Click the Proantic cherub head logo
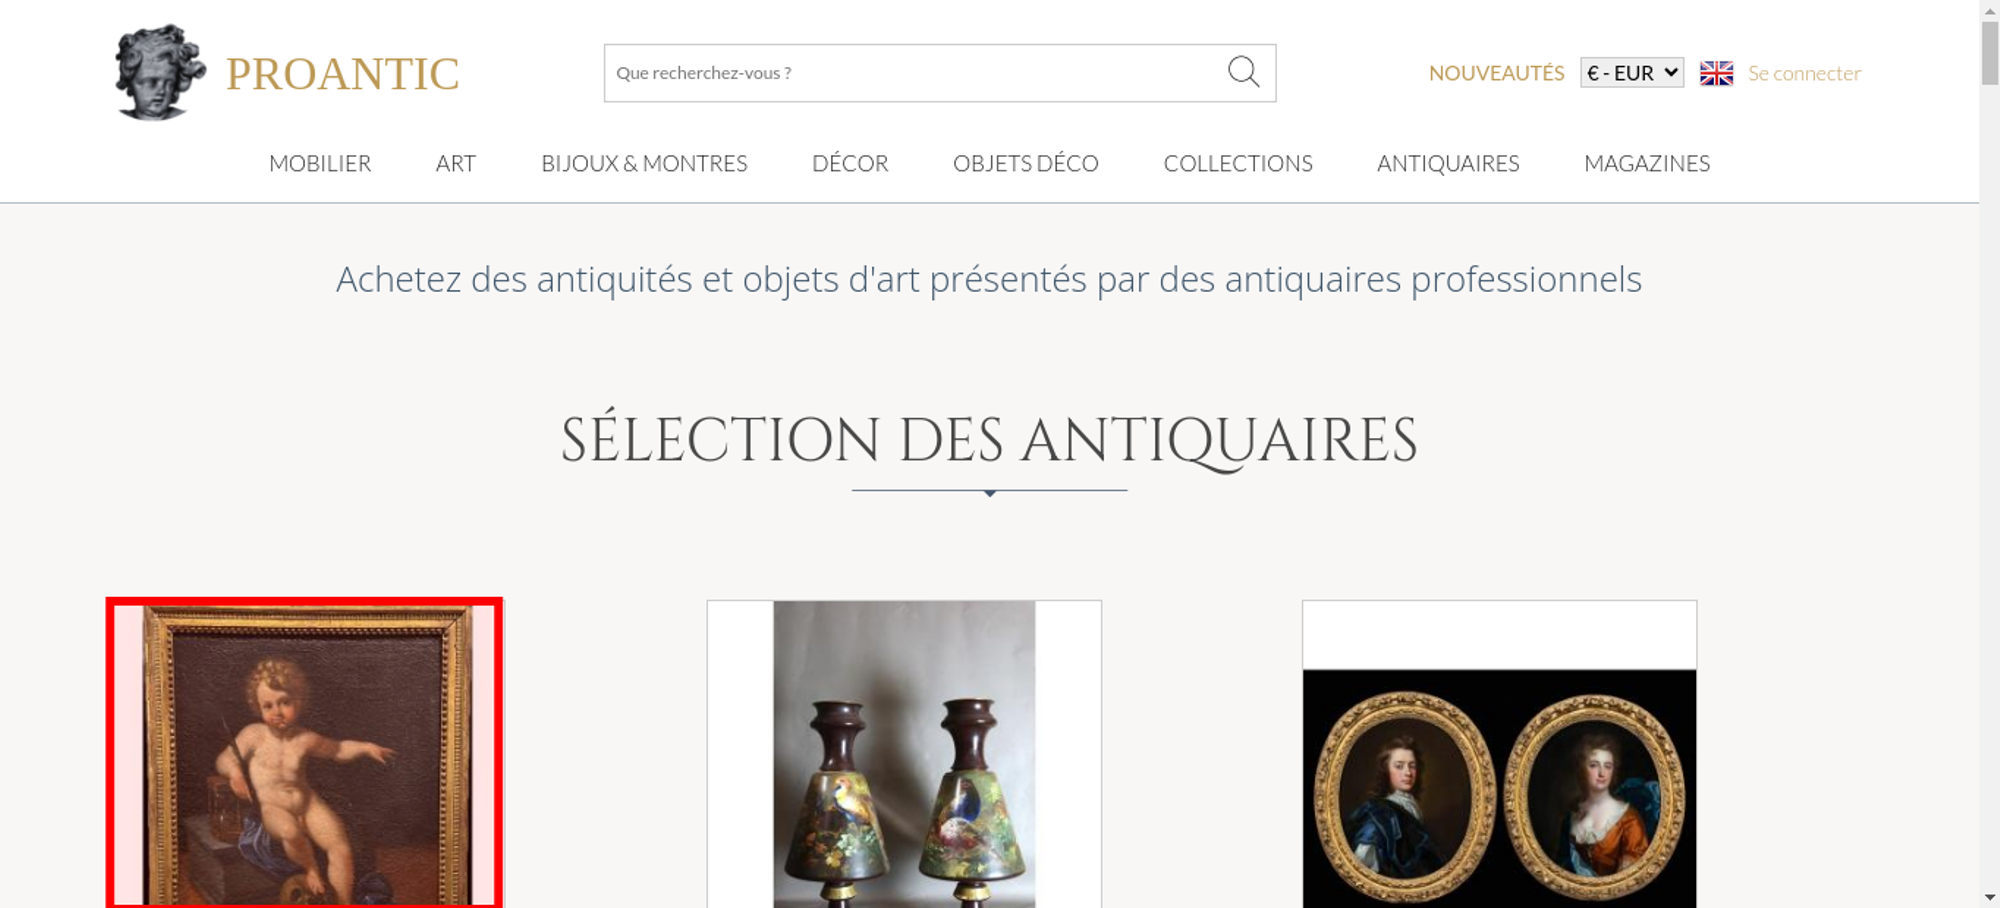 (160, 72)
